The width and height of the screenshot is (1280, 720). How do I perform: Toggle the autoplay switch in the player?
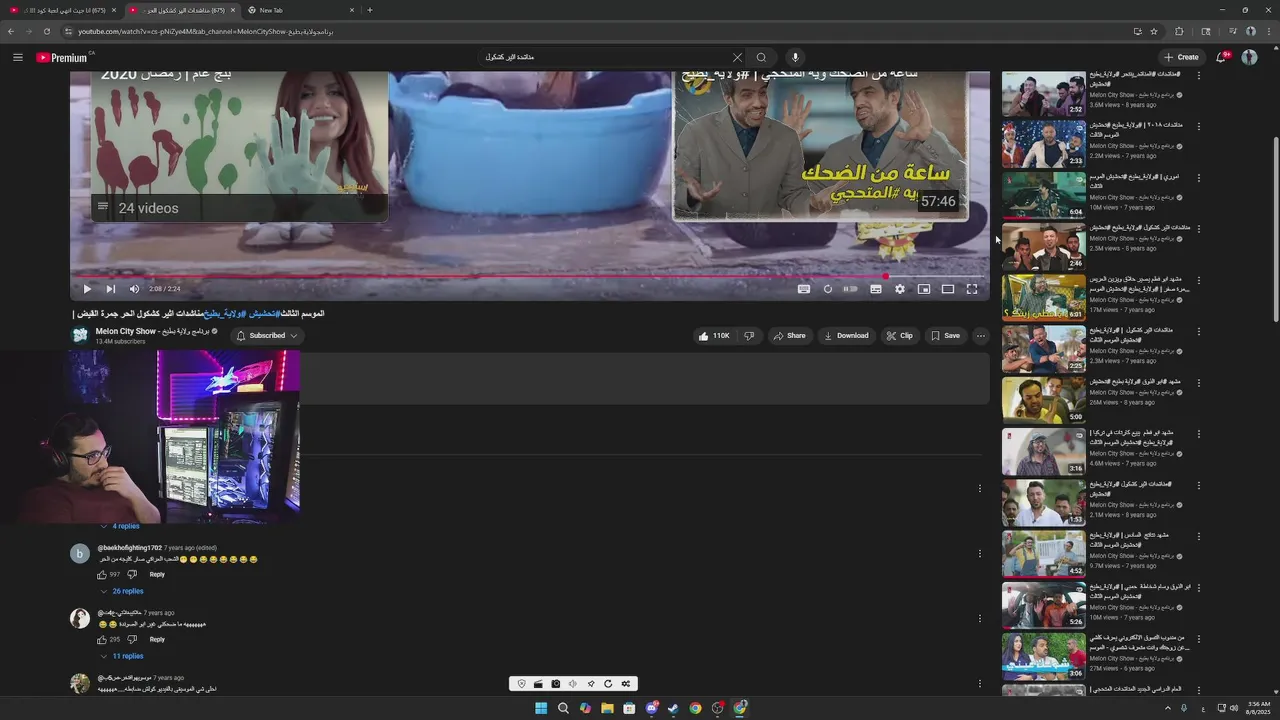tap(851, 289)
